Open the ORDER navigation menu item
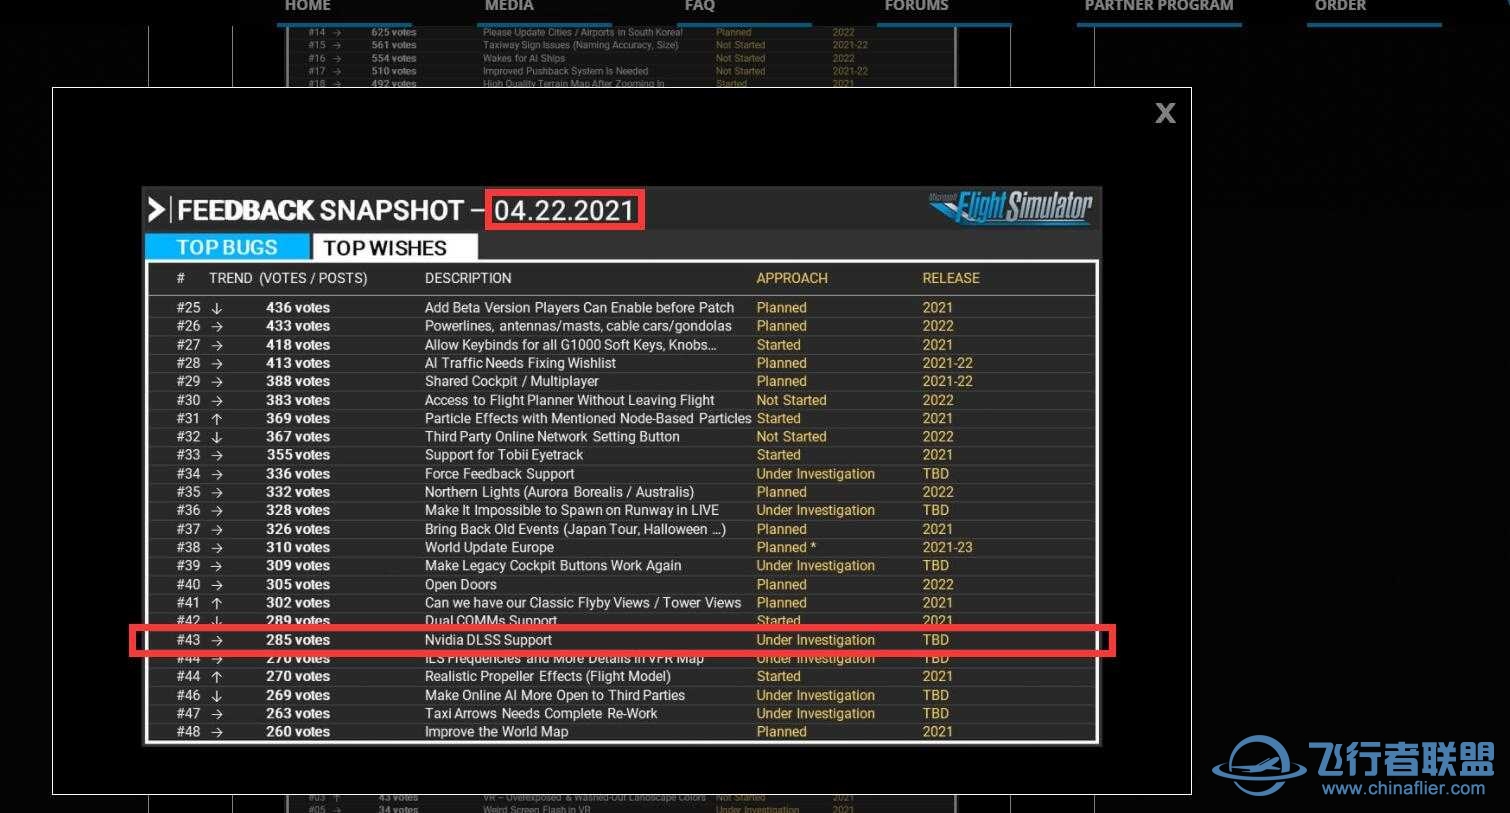The height and width of the screenshot is (813, 1510). click(x=1340, y=6)
